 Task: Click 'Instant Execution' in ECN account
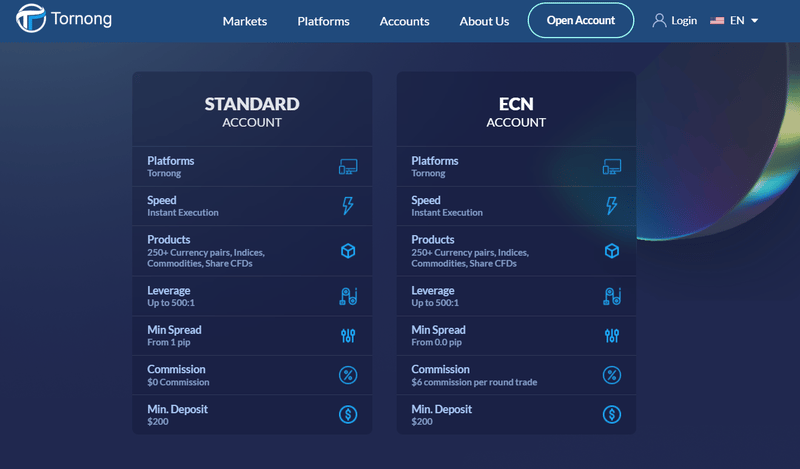point(447,213)
